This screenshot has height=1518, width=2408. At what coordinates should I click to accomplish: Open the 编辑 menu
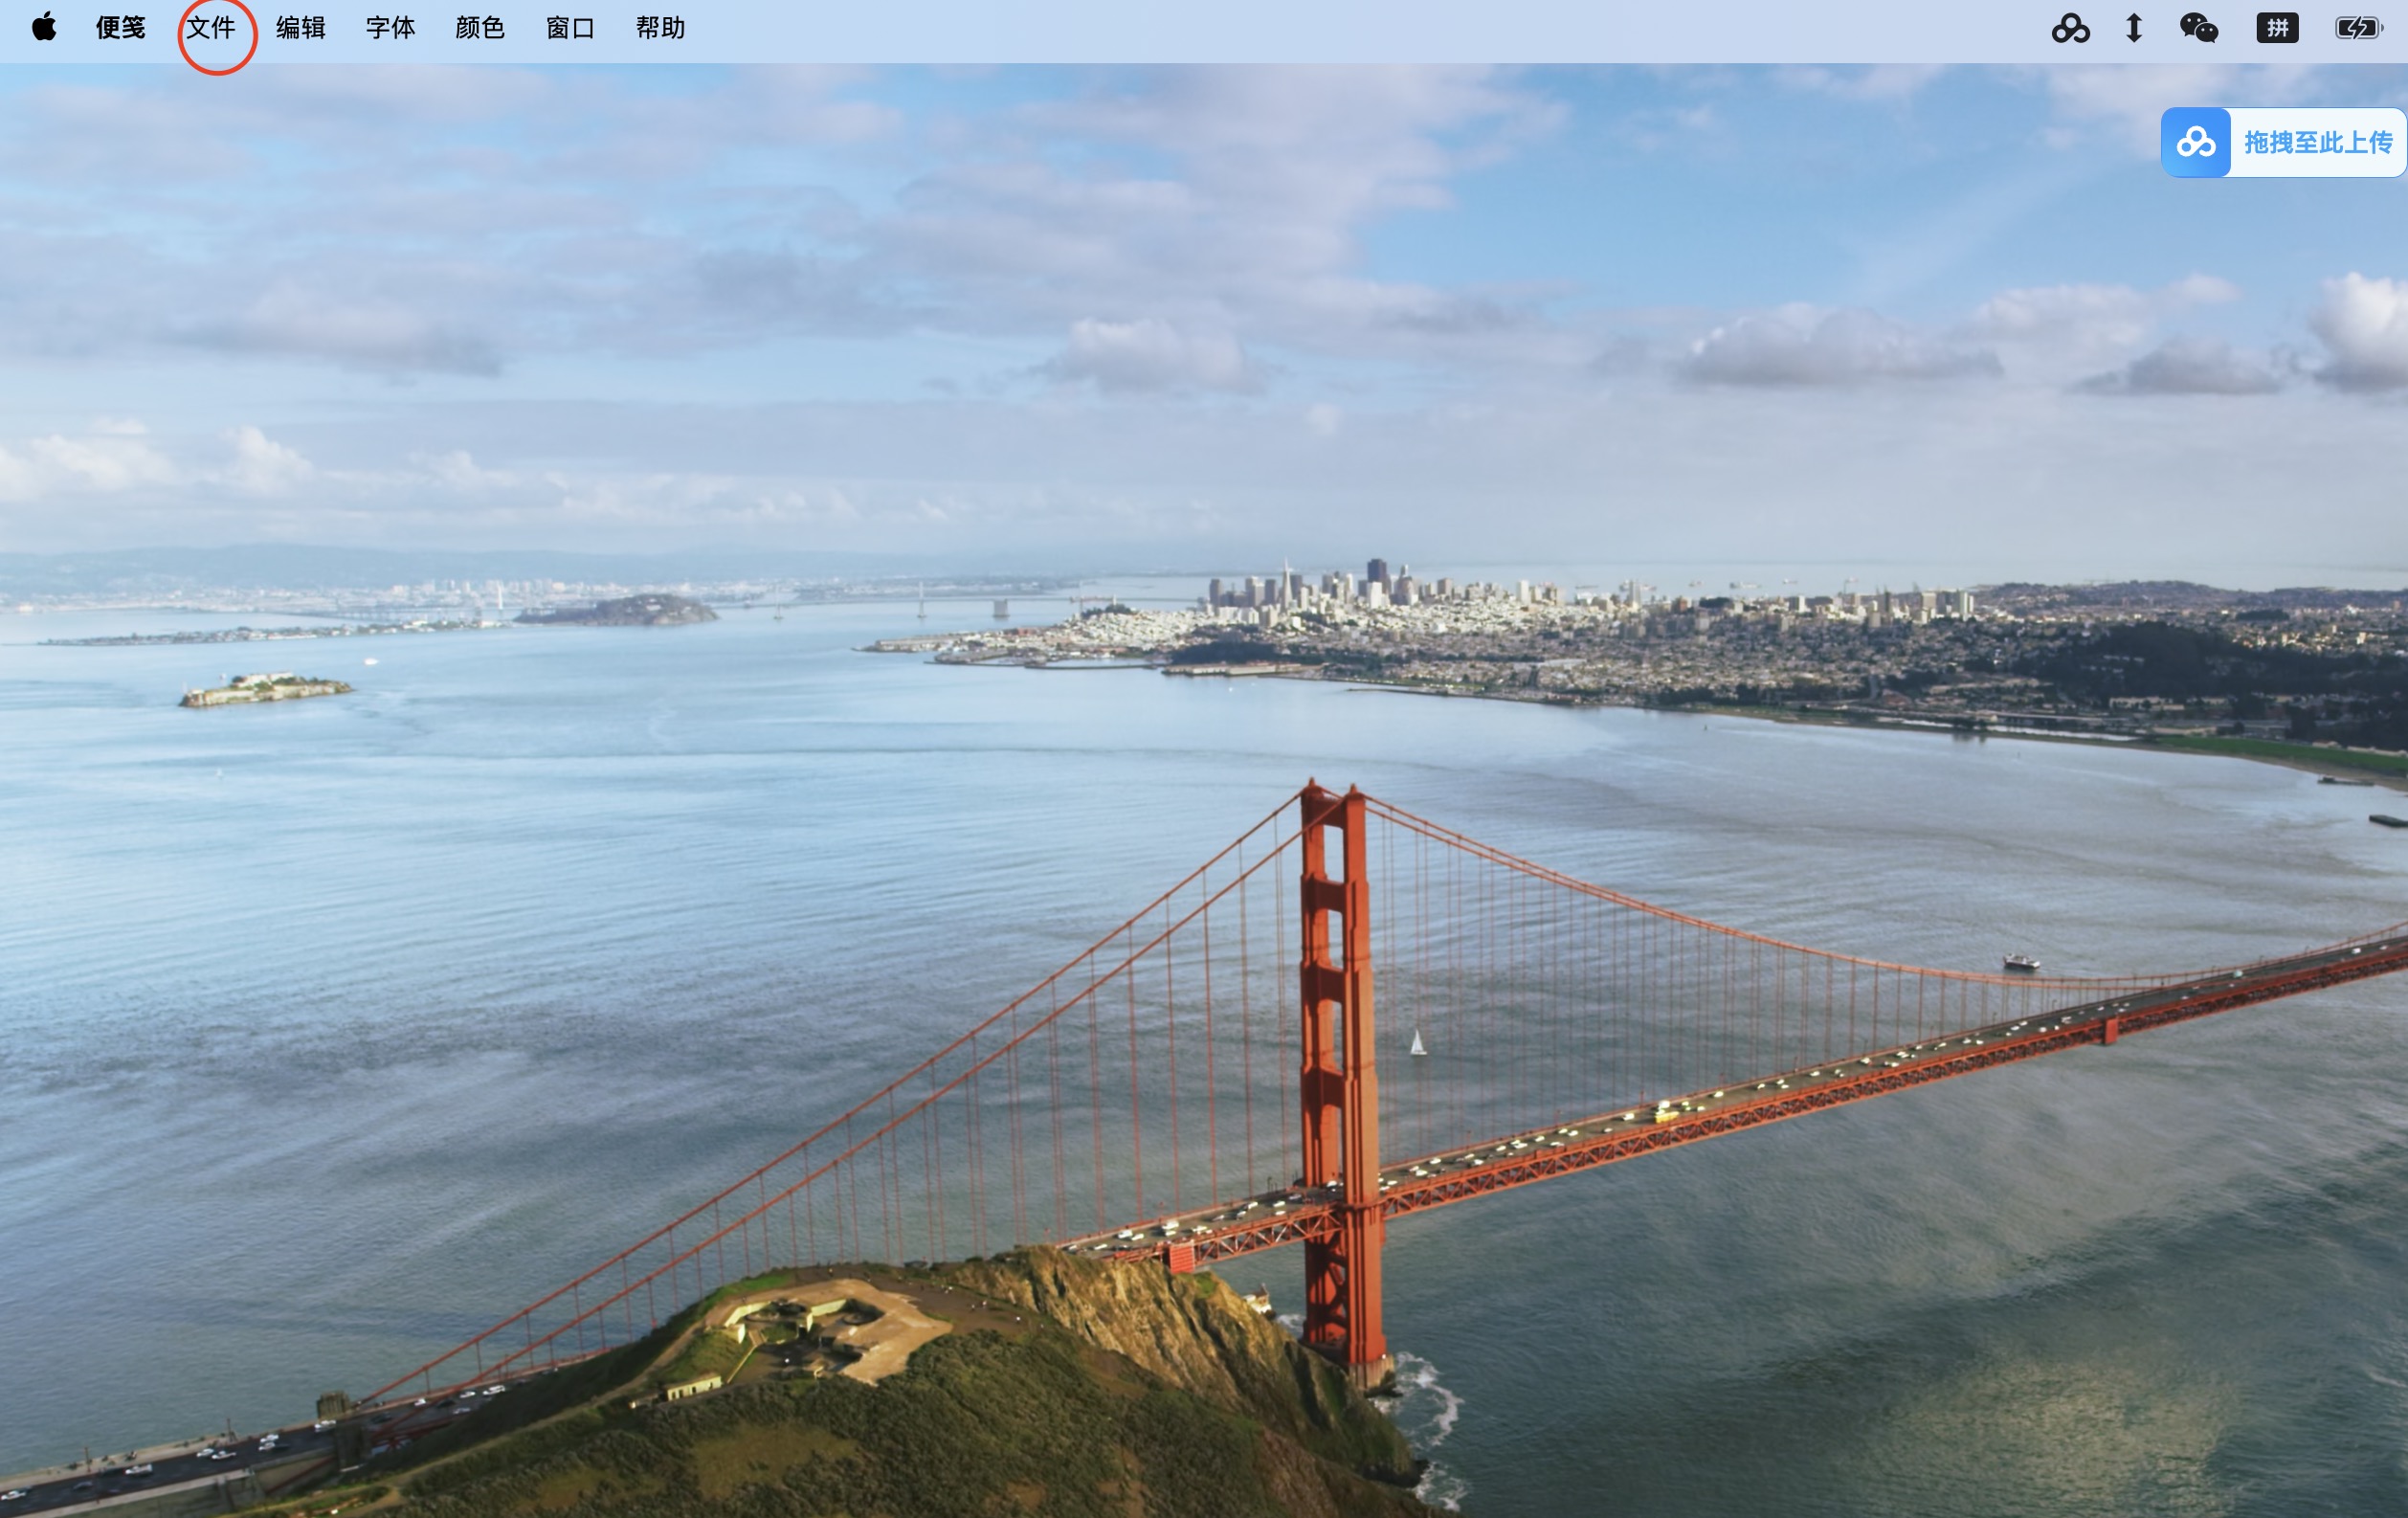(x=301, y=28)
